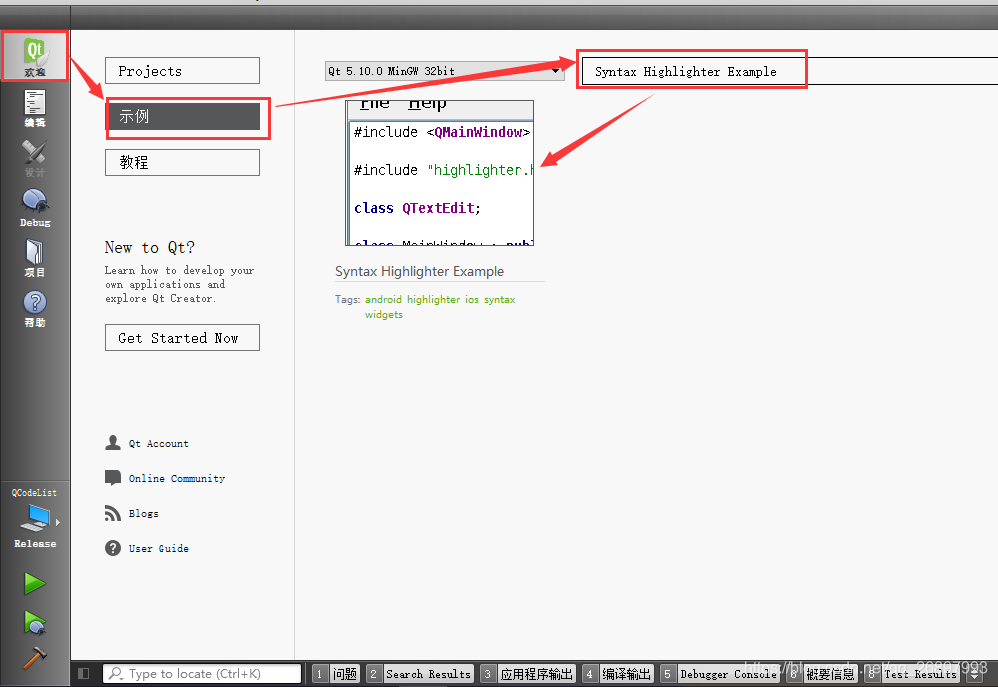Image resolution: width=998 pixels, height=687 pixels.
Task: Switch to Debug mode
Action: pyautogui.click(x=35, y=208)
